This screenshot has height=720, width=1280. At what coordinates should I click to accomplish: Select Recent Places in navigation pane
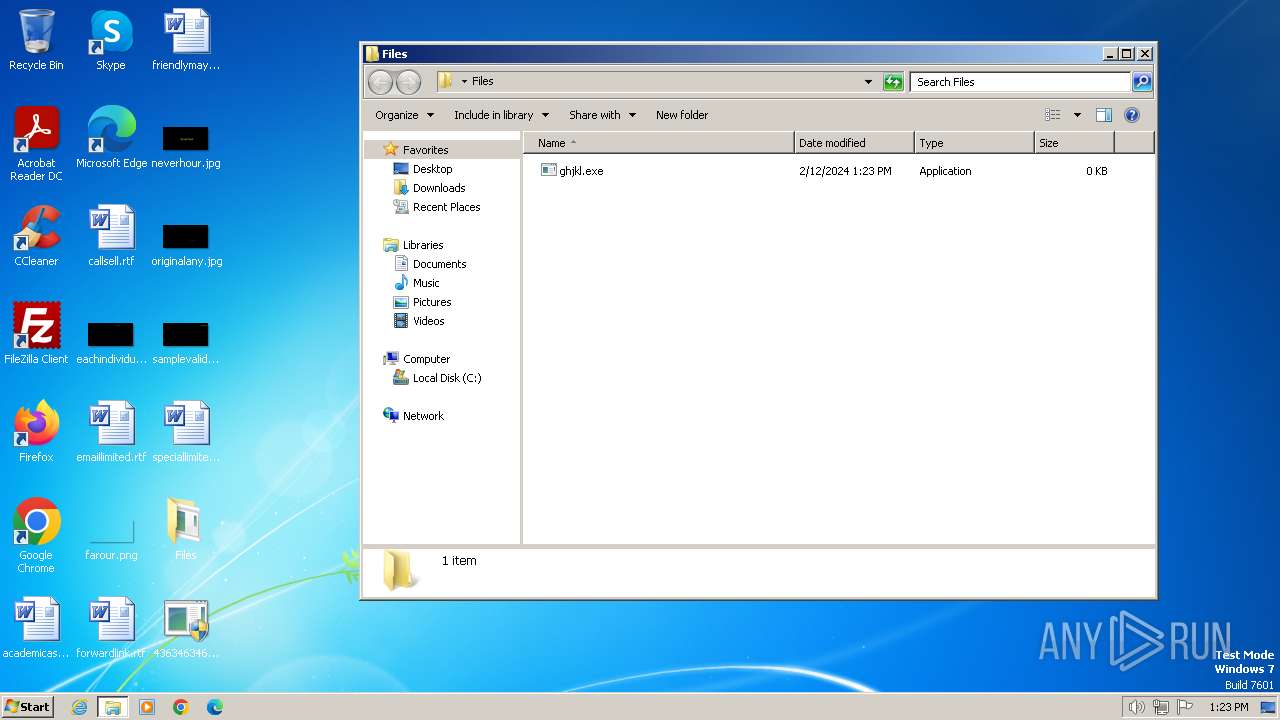(x=446, y=207)
